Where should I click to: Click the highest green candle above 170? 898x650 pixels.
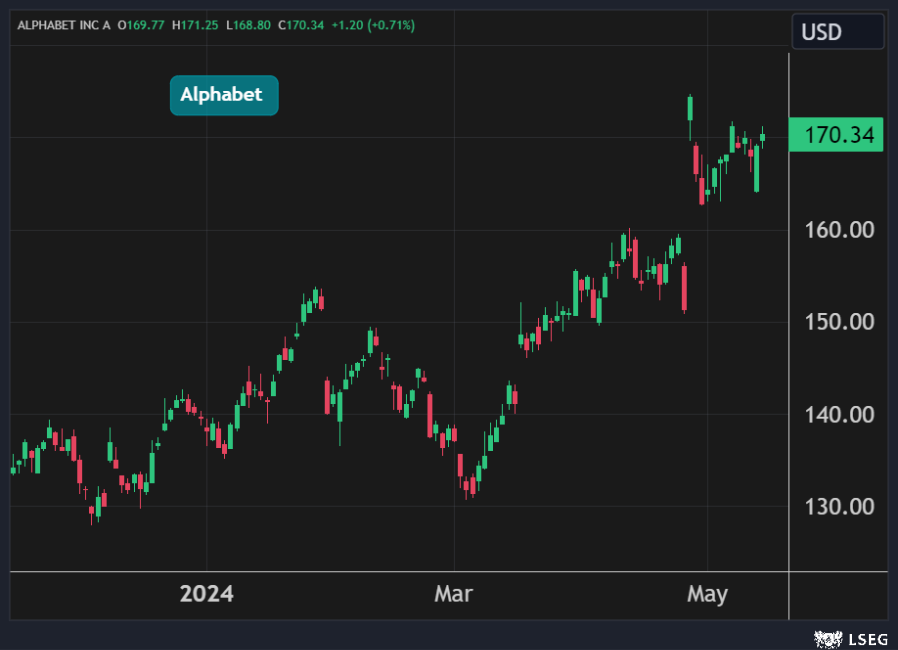tap(690, 108)
